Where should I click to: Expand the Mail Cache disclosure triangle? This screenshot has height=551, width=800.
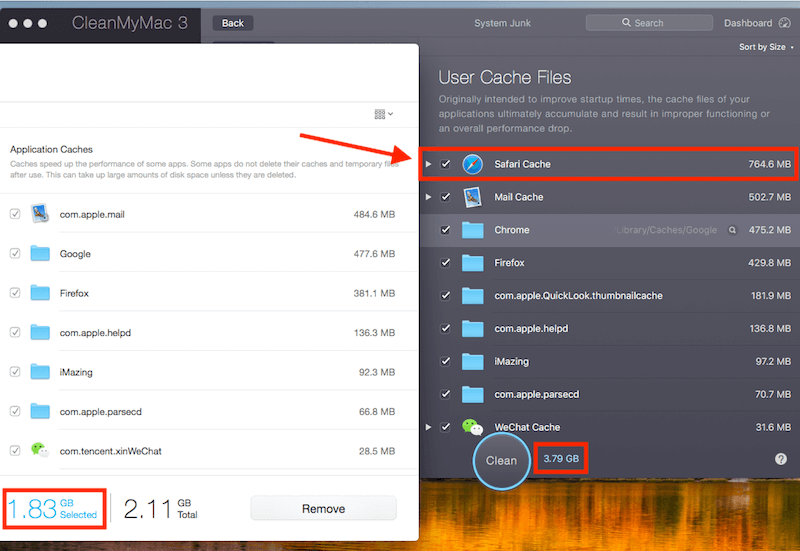point(429,197)
